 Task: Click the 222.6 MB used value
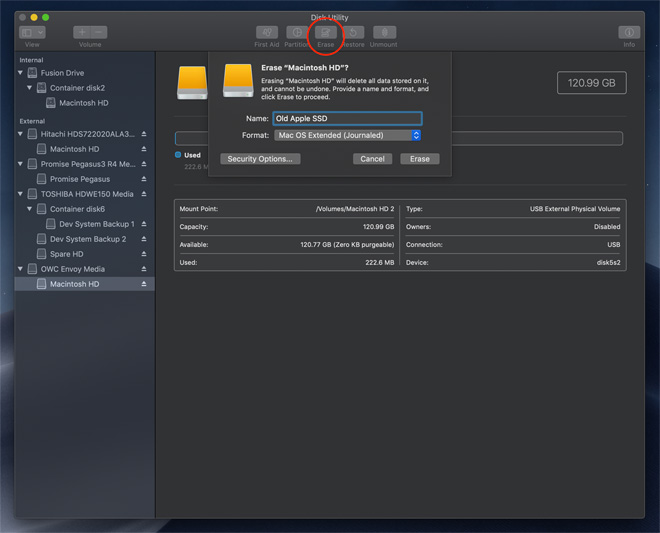pyautogui.click(x=380, y=262)
